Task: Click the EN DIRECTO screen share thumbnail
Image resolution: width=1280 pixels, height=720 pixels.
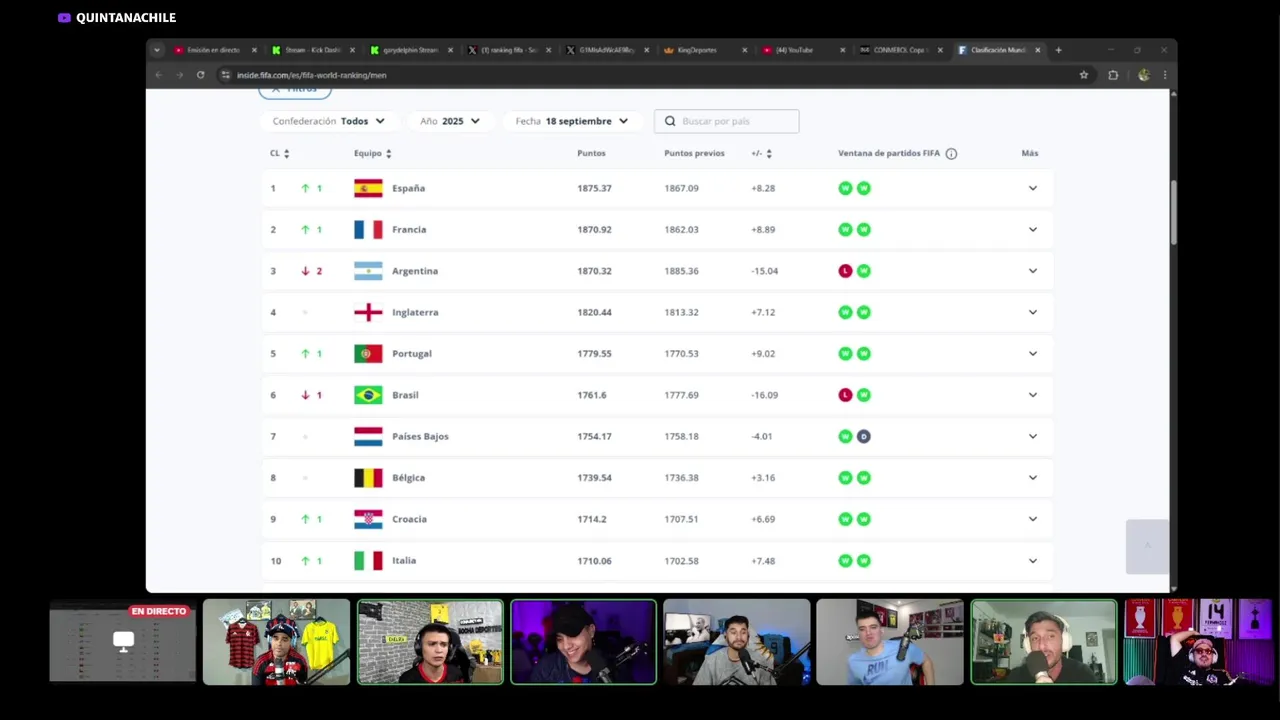Action: click(x=123, y=642)
